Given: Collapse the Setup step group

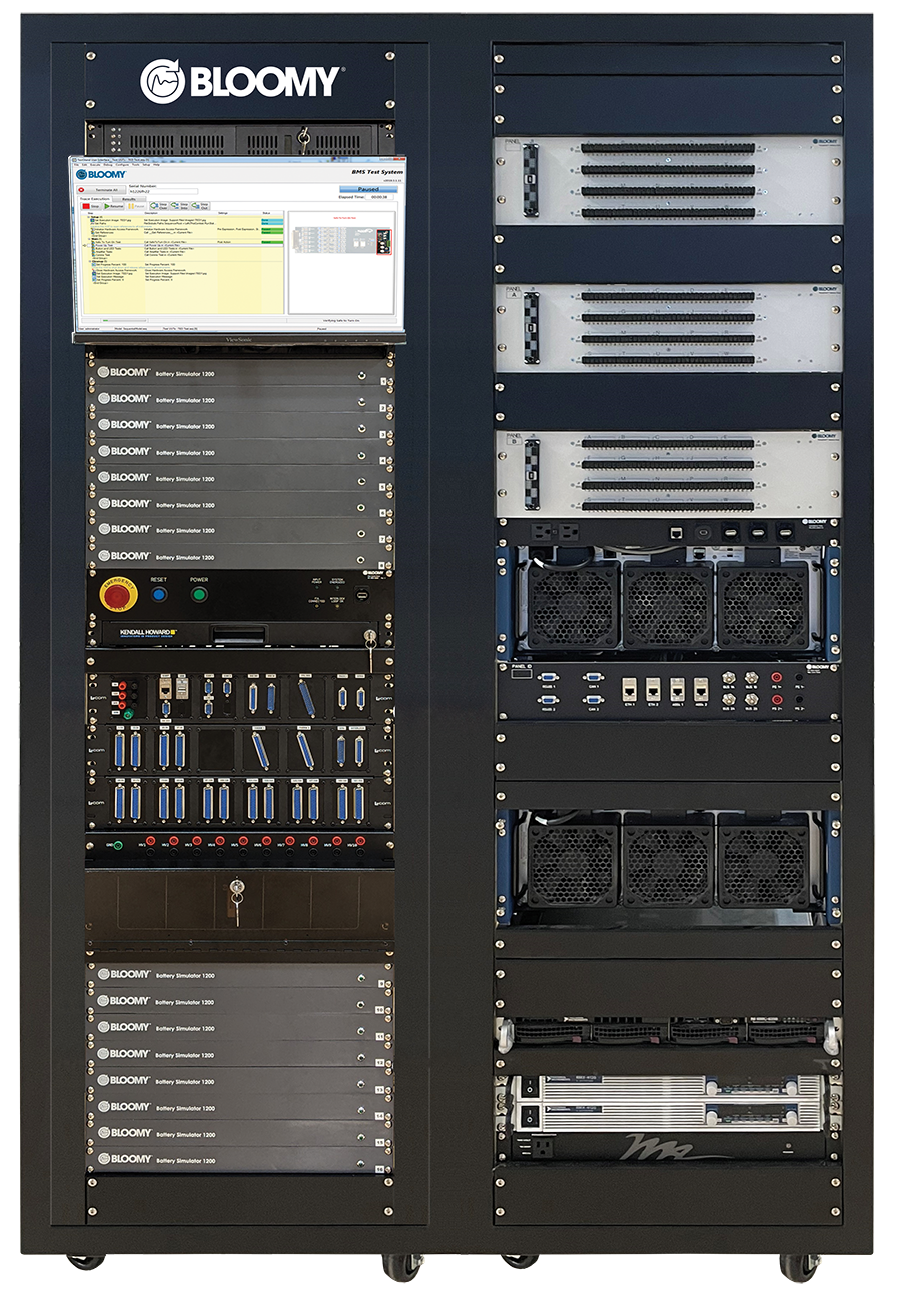Looking at the screenshot, I should (89, 217).
